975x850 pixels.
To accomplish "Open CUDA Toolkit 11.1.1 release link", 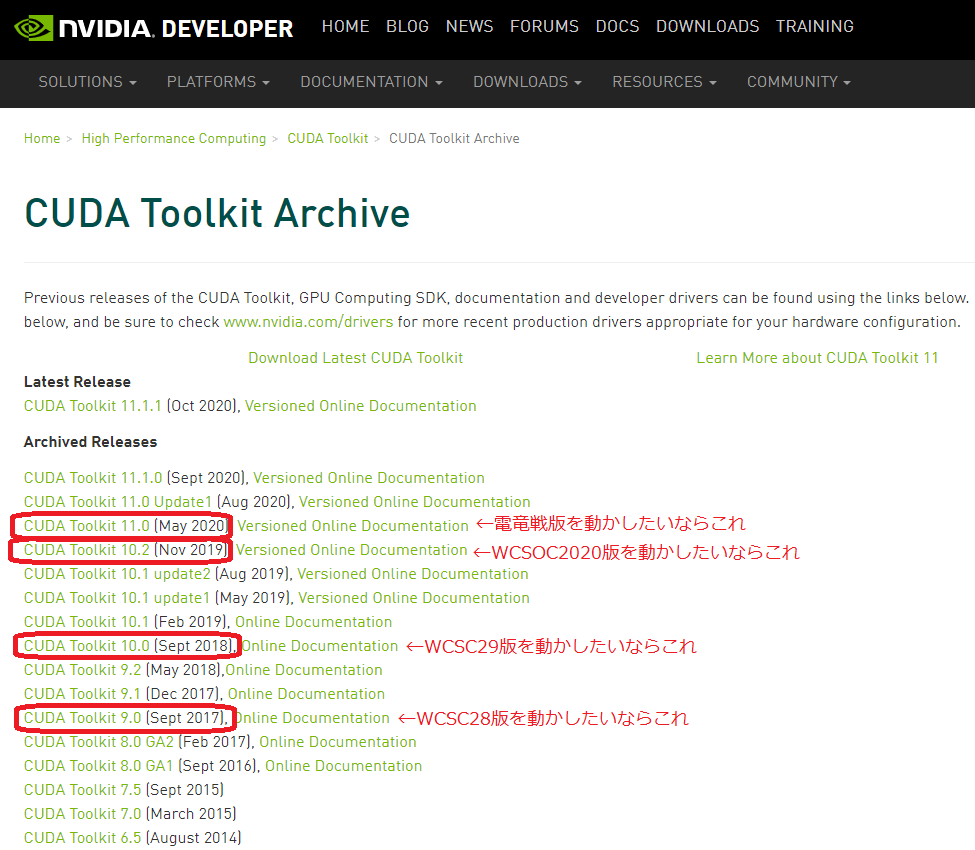I will tap(93, 406).
